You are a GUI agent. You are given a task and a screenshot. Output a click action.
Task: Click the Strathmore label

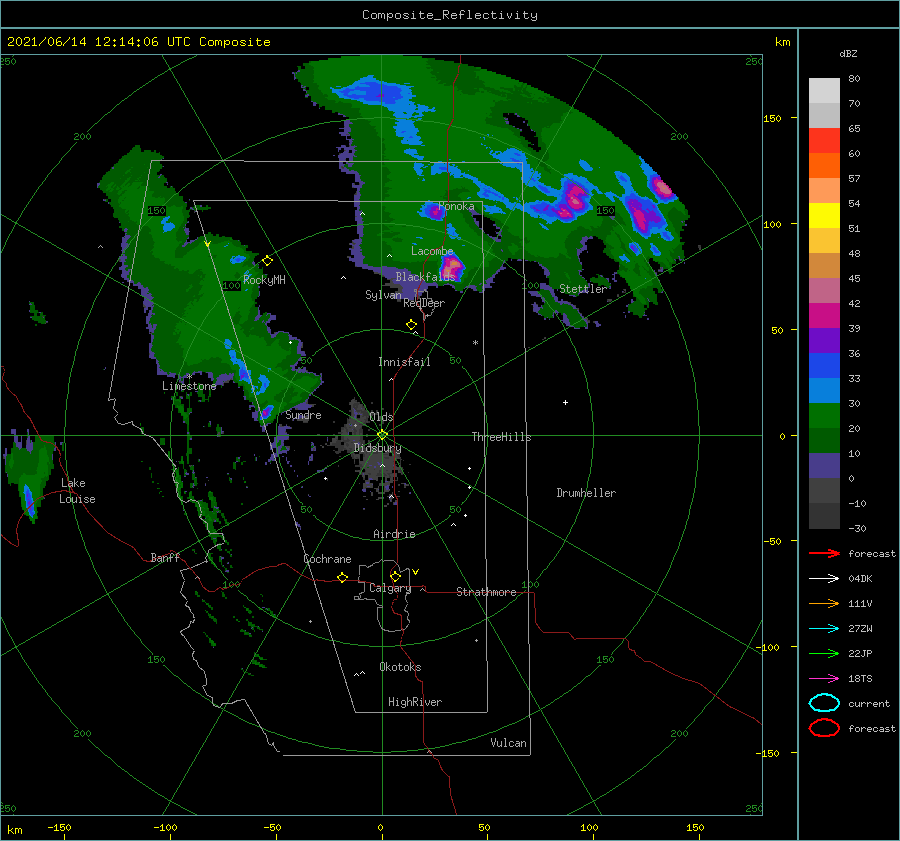[x=486, y=592]
